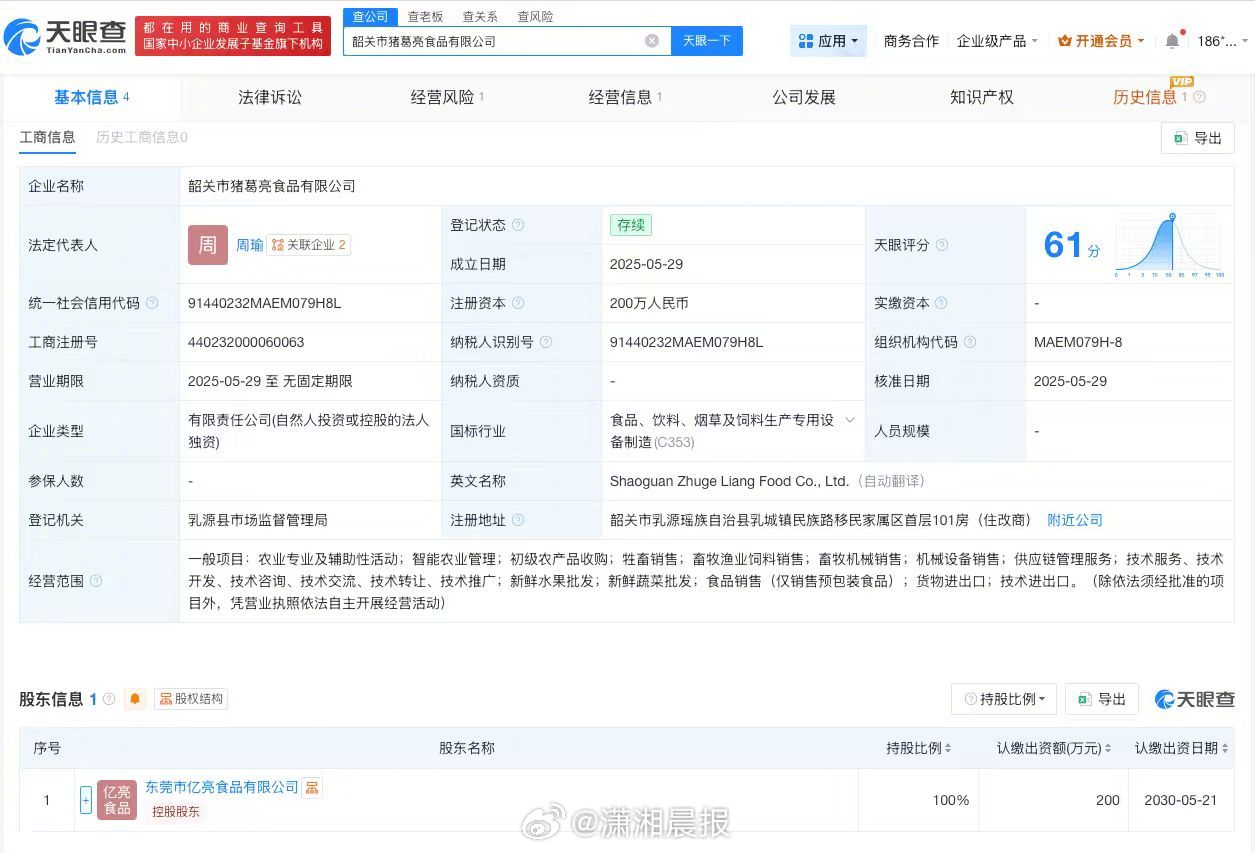This screenshot has width=1255, height=853.
Task: Click the 周 avatar for 周瑜
Action: coord(207,244)
